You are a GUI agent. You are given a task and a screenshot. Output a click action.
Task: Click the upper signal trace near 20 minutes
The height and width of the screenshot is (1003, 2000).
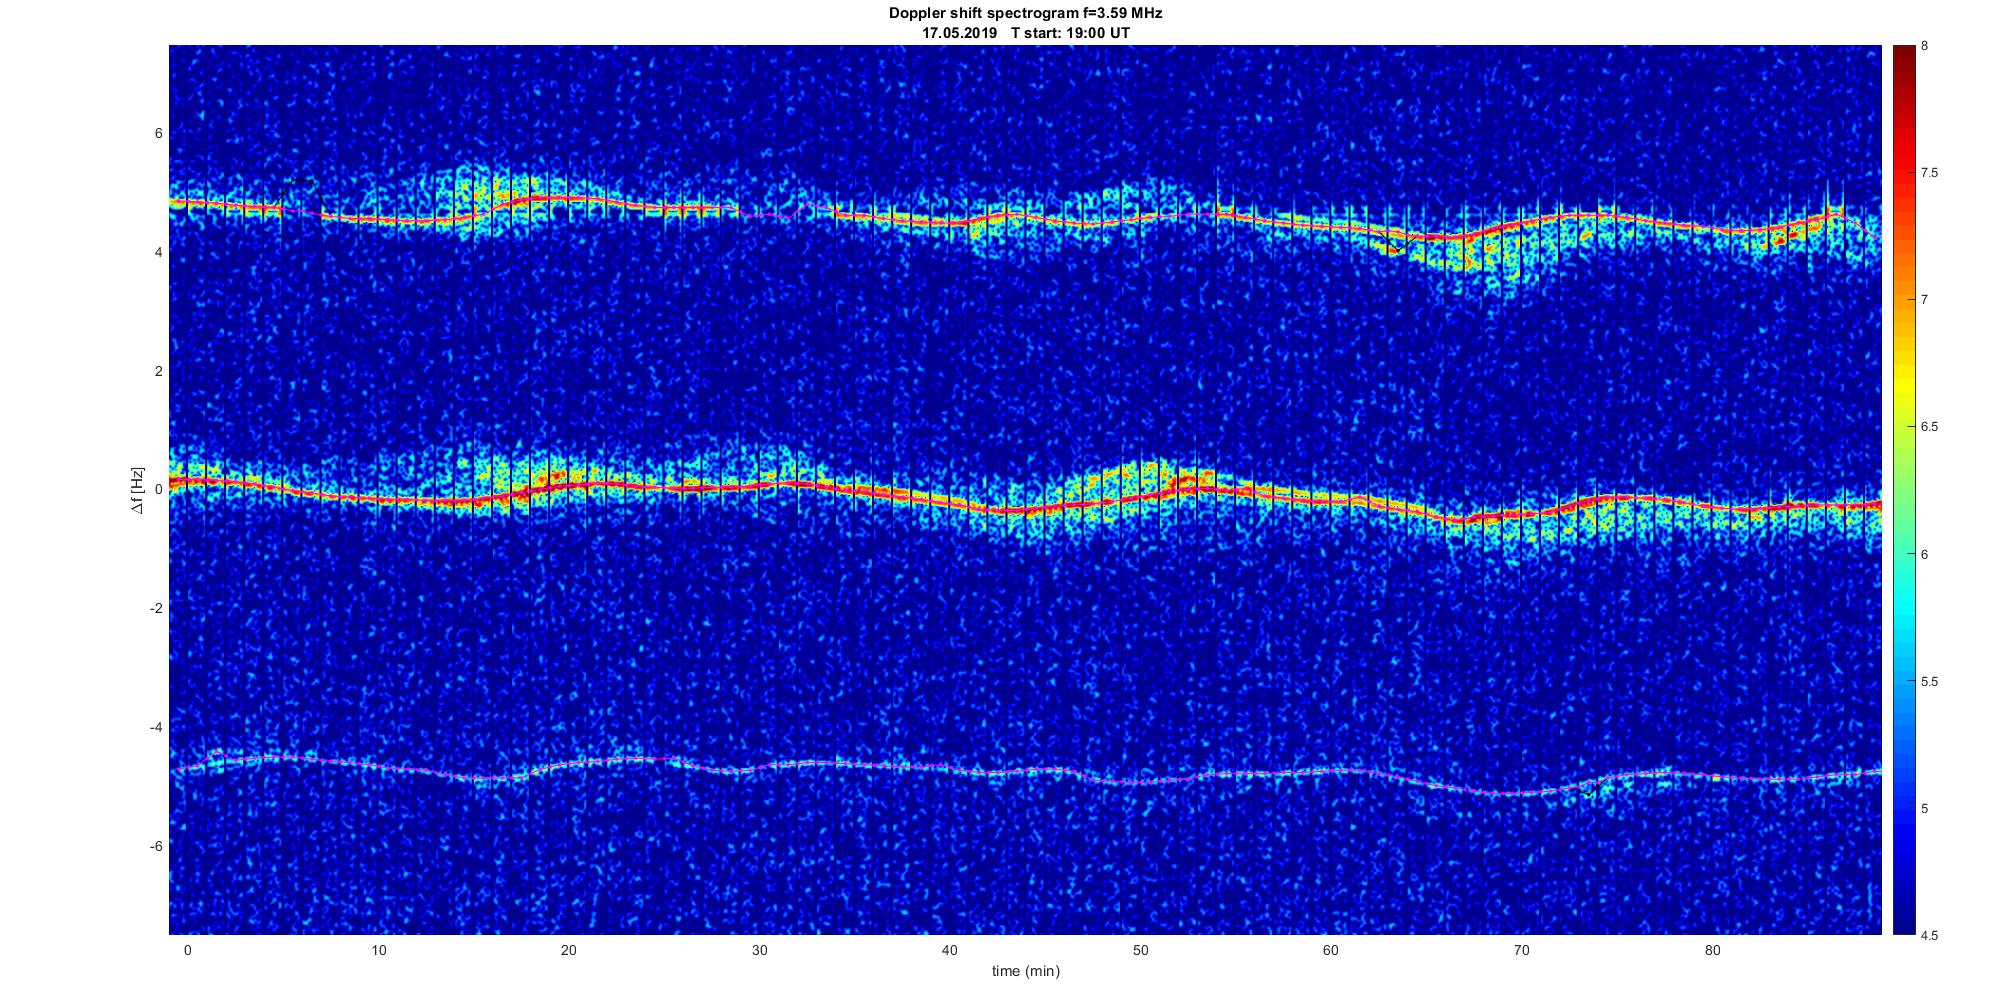pyautogui.click(x=568, y=200)
